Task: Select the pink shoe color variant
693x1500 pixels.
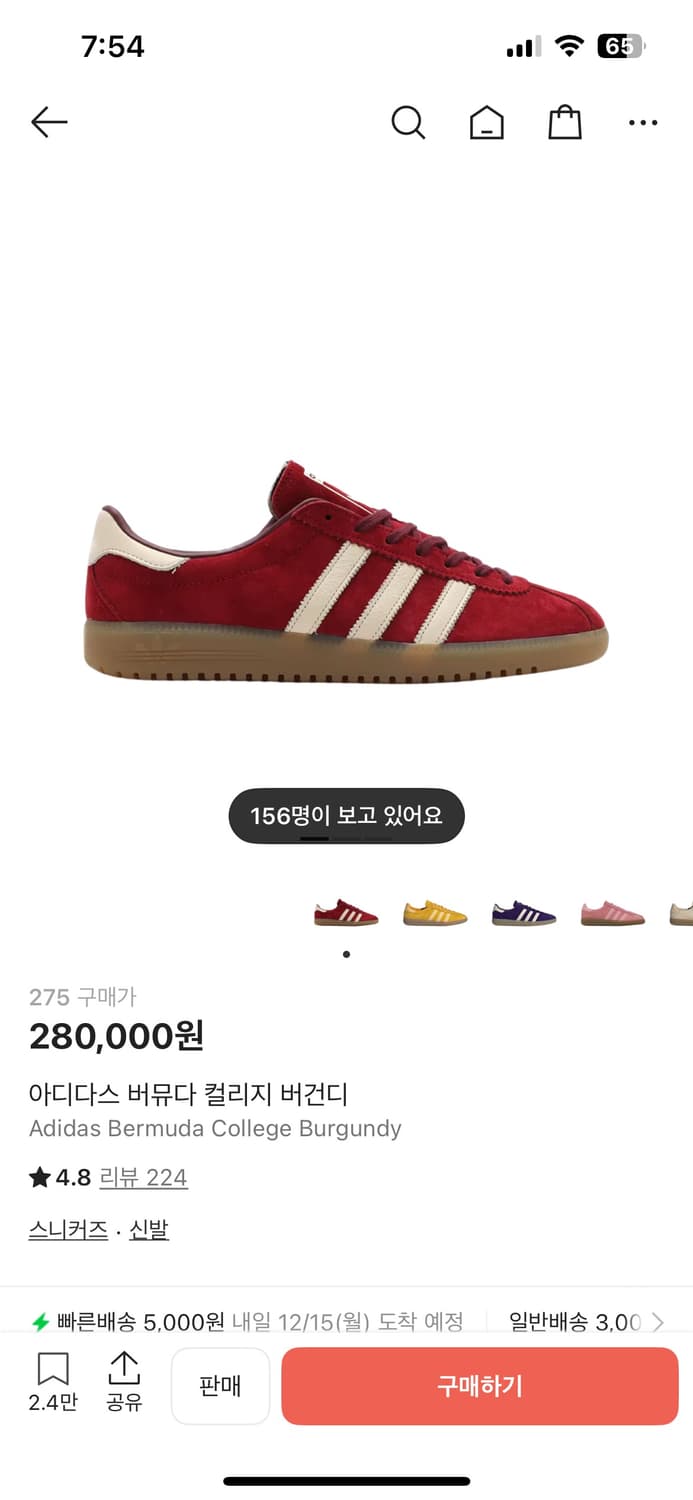Action: click(x=613, y=912)
